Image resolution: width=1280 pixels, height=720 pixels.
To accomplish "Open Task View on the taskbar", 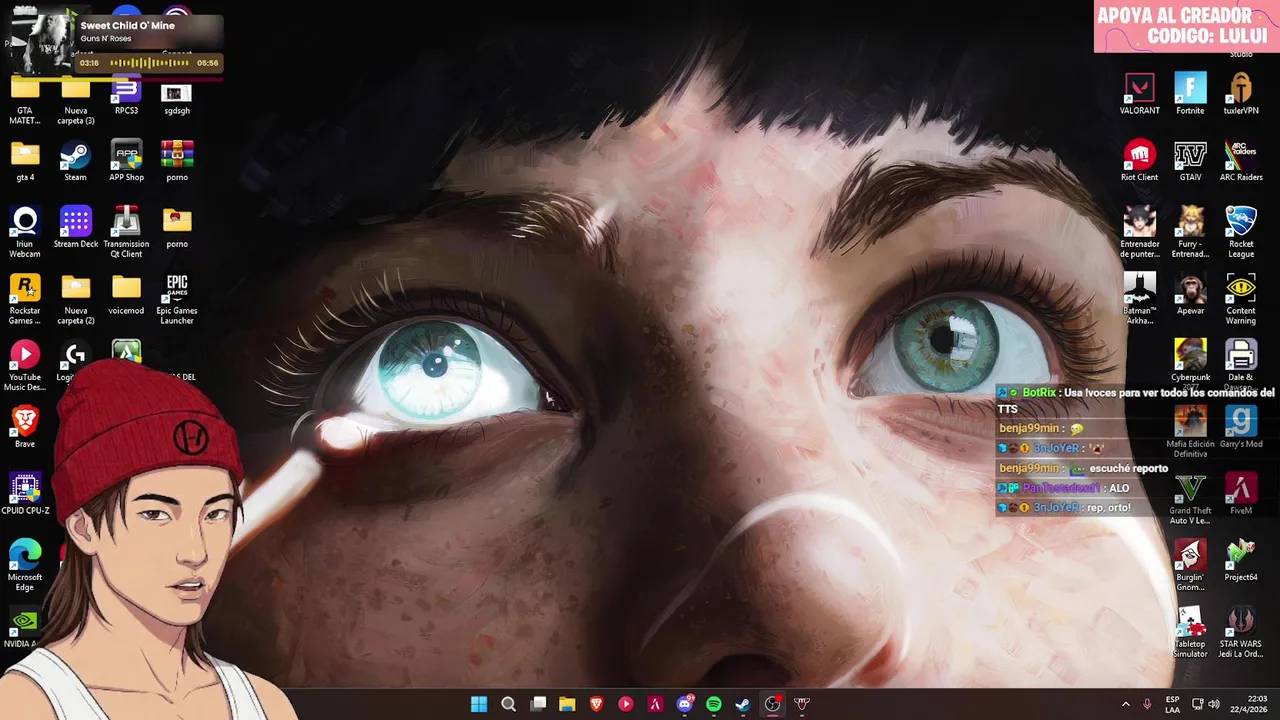I will pos(538,704).
